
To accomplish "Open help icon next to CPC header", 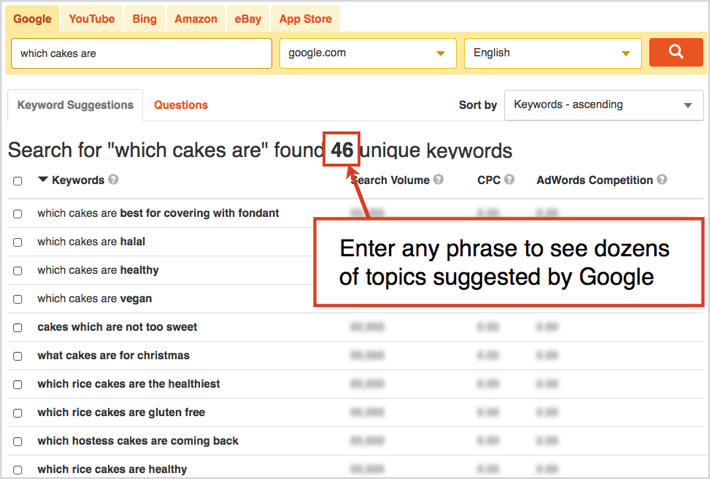I will point(509,179).
